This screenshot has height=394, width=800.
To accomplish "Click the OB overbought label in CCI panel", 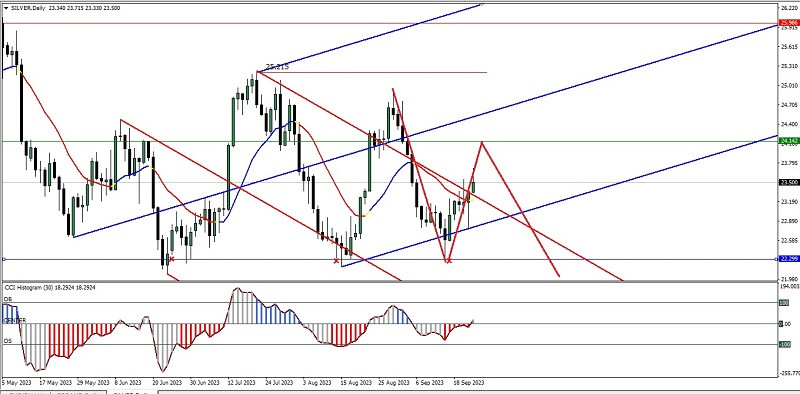I will click(x=8, y=299).
